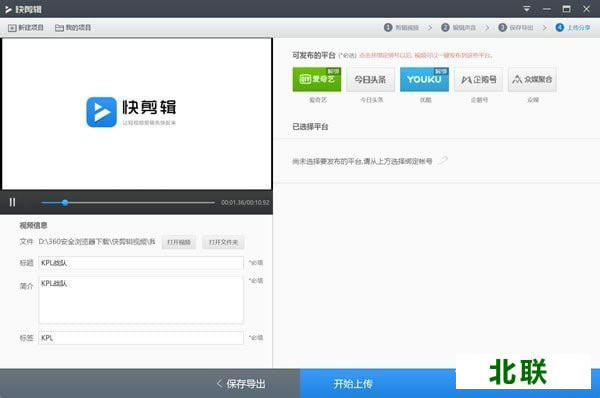
Task: Click the 视频信息 section heading
Action: 33,225
